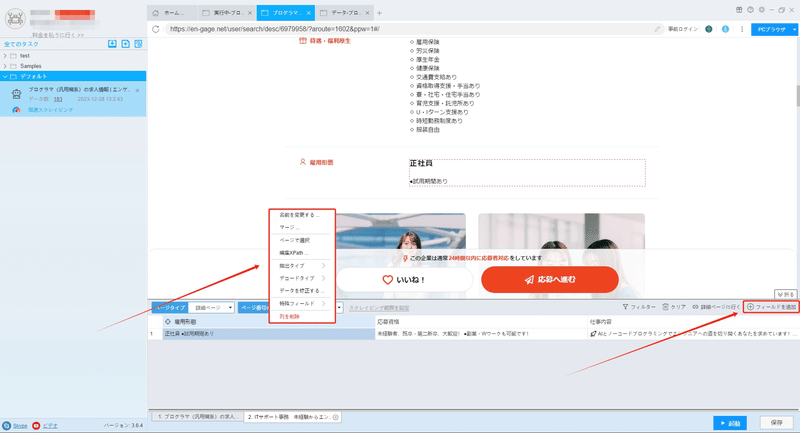The image size is (800, 433).
Task: Click the reload icon left of the URL
Action: [156, 29]
